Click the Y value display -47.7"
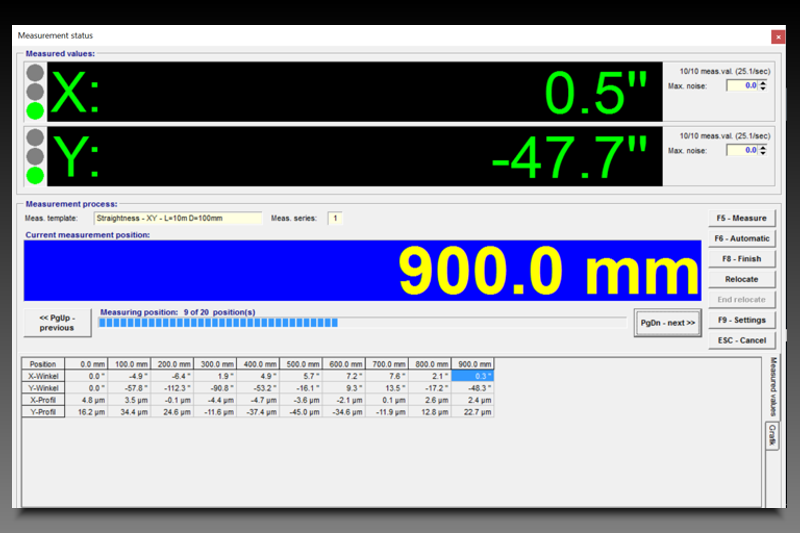Viewport: 800px width, 533px height. click(x=355, y=157)
